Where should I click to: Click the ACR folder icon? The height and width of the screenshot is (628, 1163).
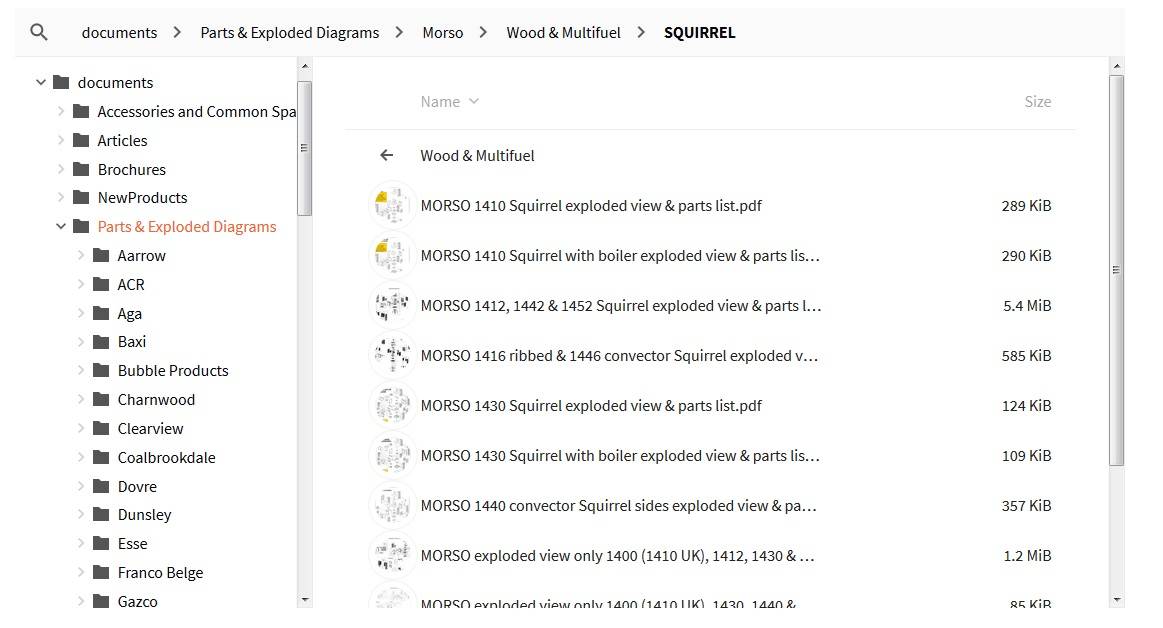click(101, 283)
